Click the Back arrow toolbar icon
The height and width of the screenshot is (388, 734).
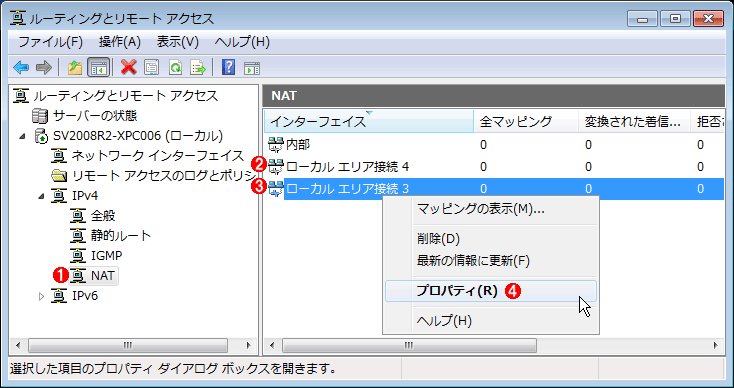point(21,68)
